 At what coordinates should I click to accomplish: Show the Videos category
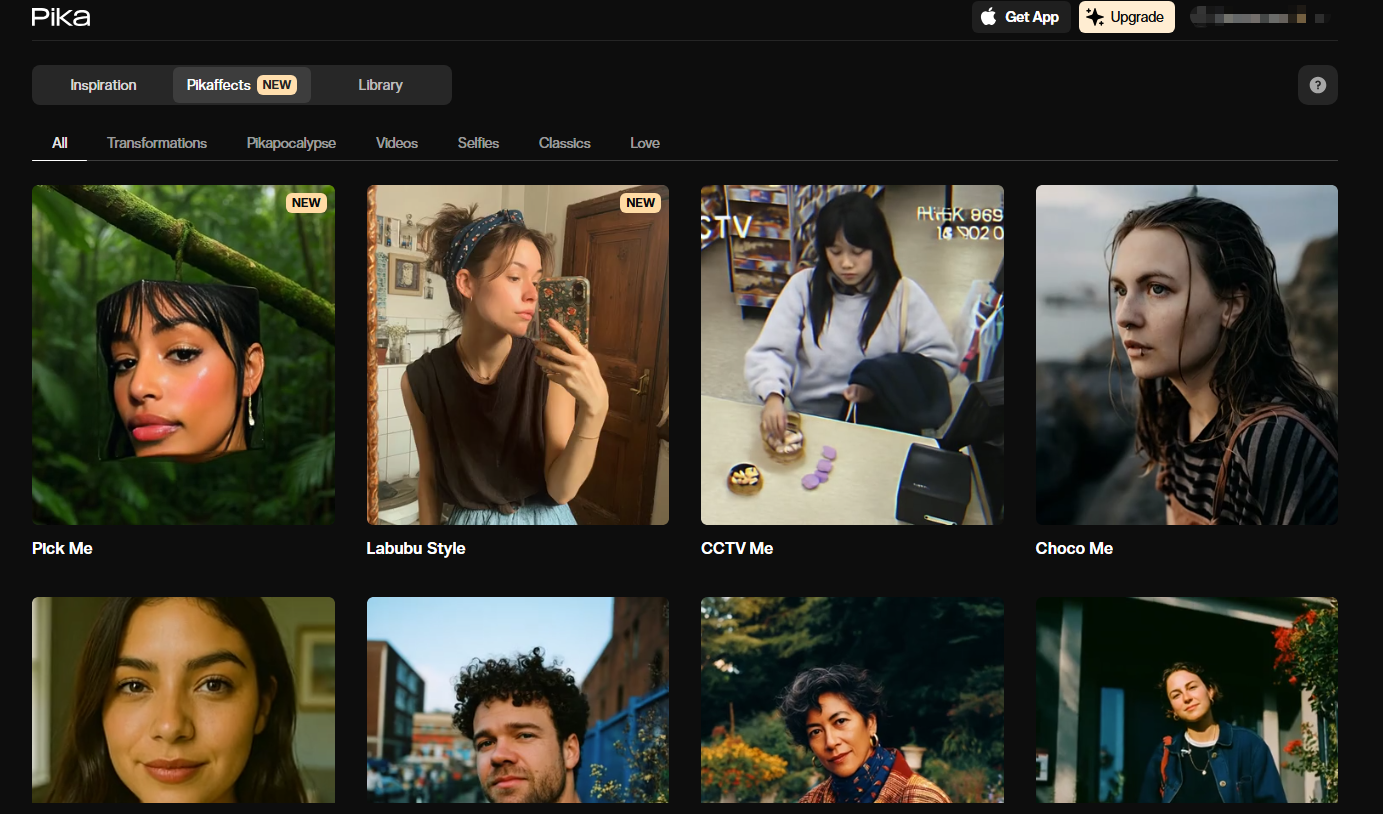[397, 143]
